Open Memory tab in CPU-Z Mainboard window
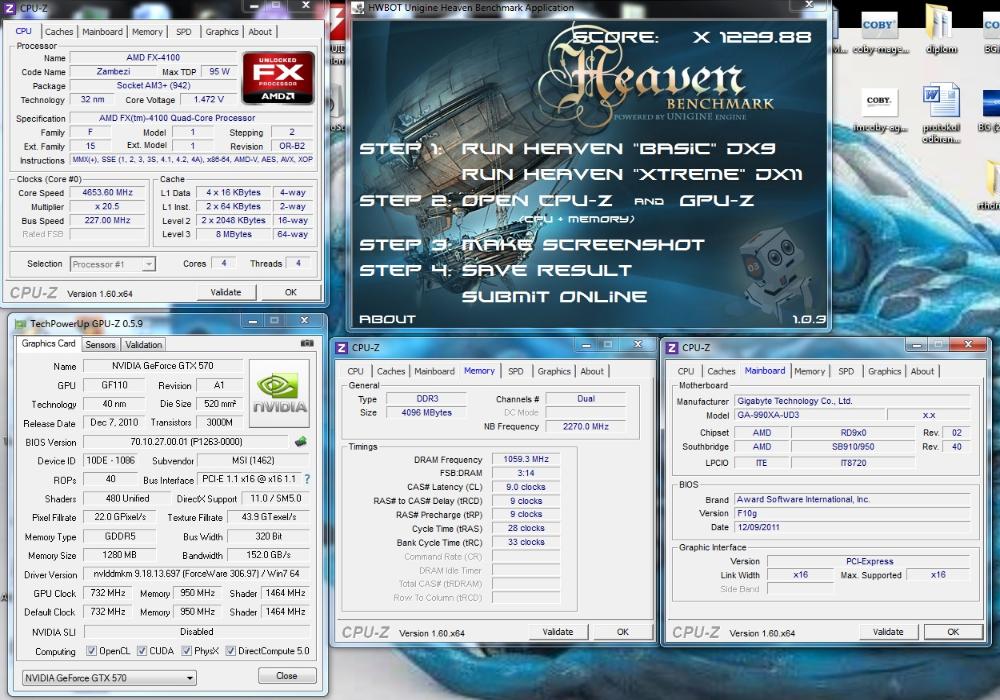The image size is (1000, 700). pyautogui.click(x=809, y=371)
